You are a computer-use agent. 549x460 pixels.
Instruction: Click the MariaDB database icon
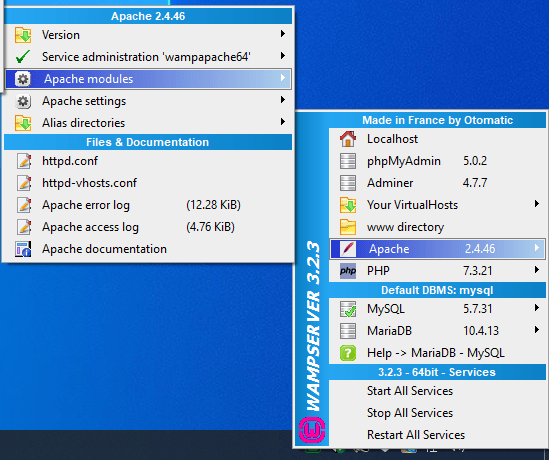pyautogui.click(x=348, y=331)
